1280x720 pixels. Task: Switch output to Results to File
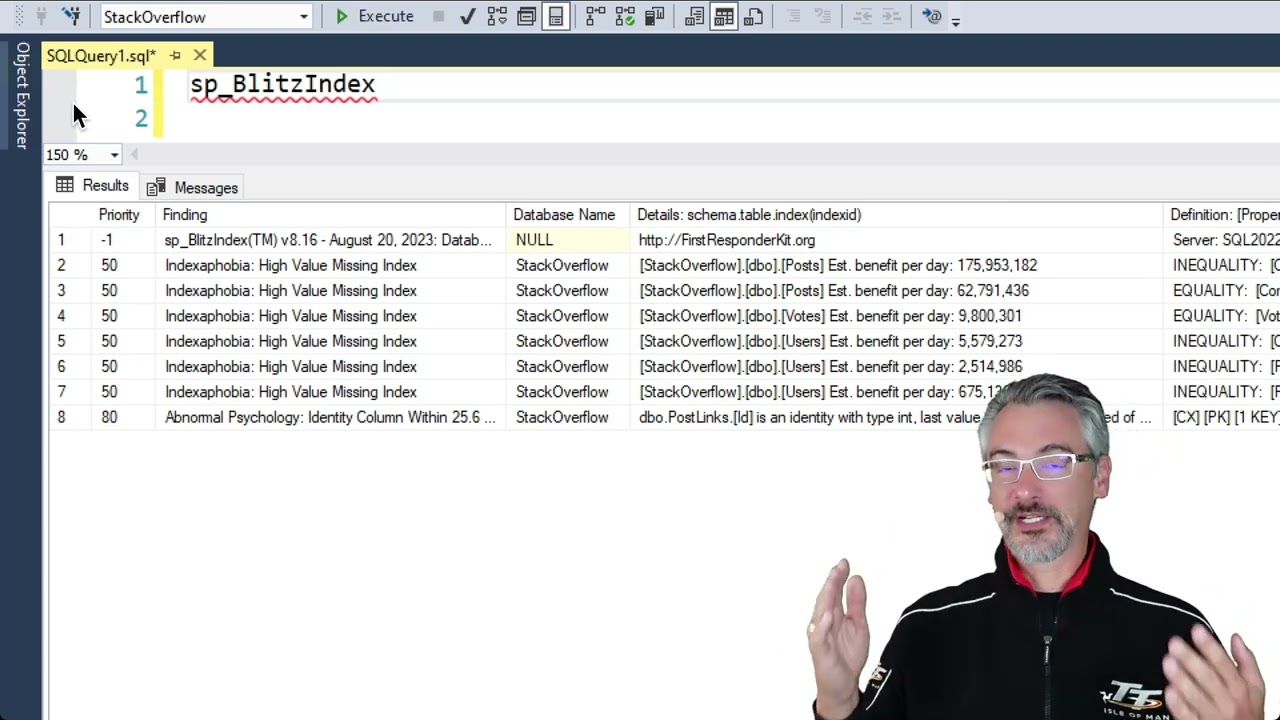[753, 16]
